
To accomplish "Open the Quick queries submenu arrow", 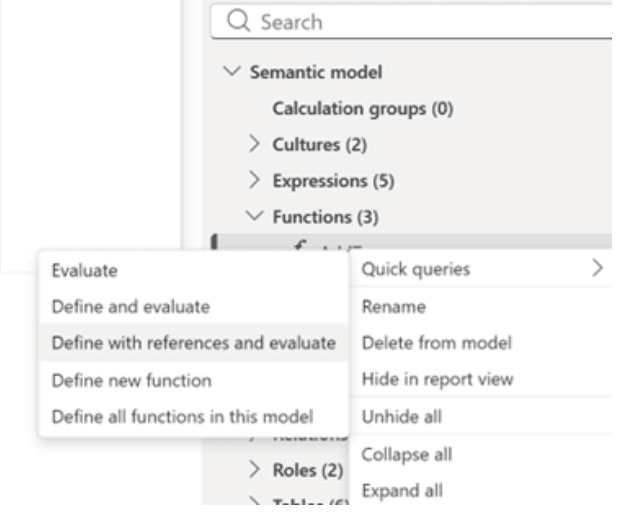I will (x=598, y=268).
